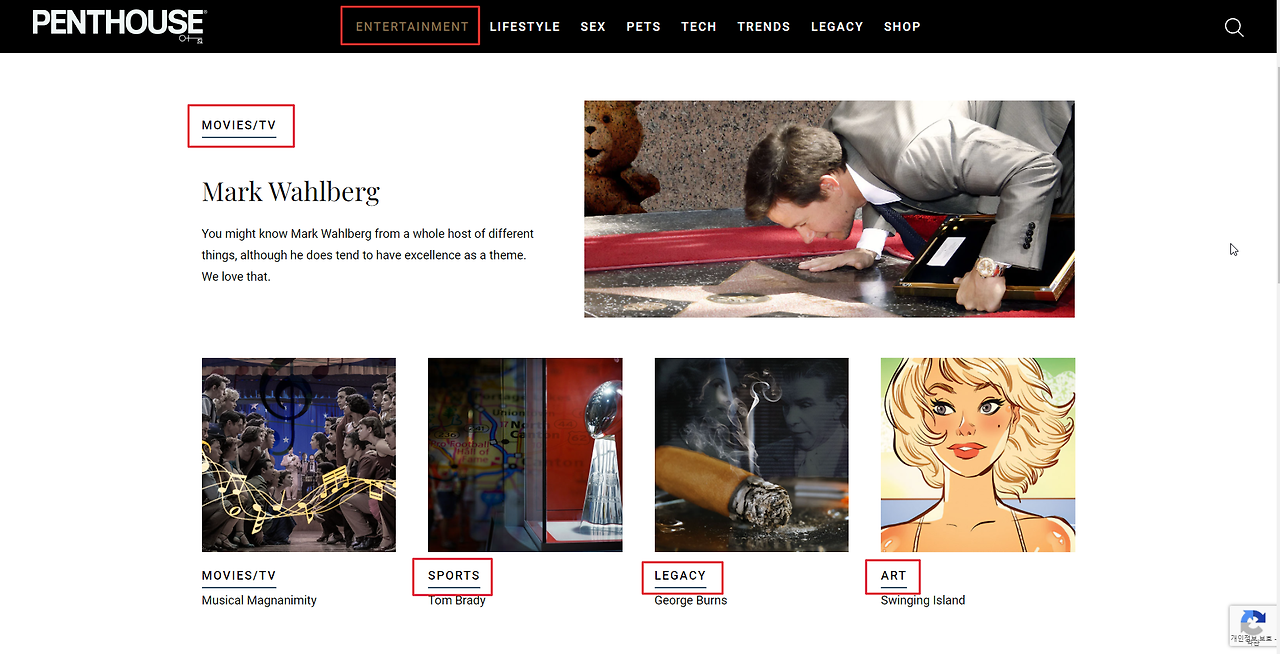Image resolution: width=1280 pixels, height=654 pixels.
Task: Open the featured Movies/TV category label
Action: [x=239, y=126]
